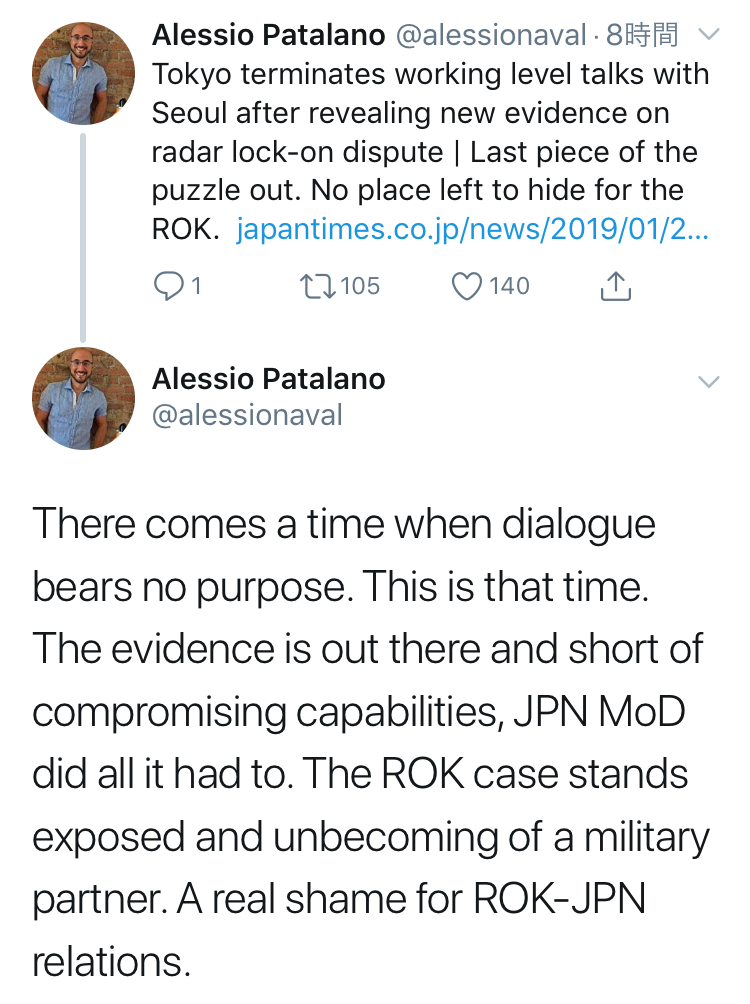
Task: Tap the 140 likes count
Action: (x=509, y=286)
